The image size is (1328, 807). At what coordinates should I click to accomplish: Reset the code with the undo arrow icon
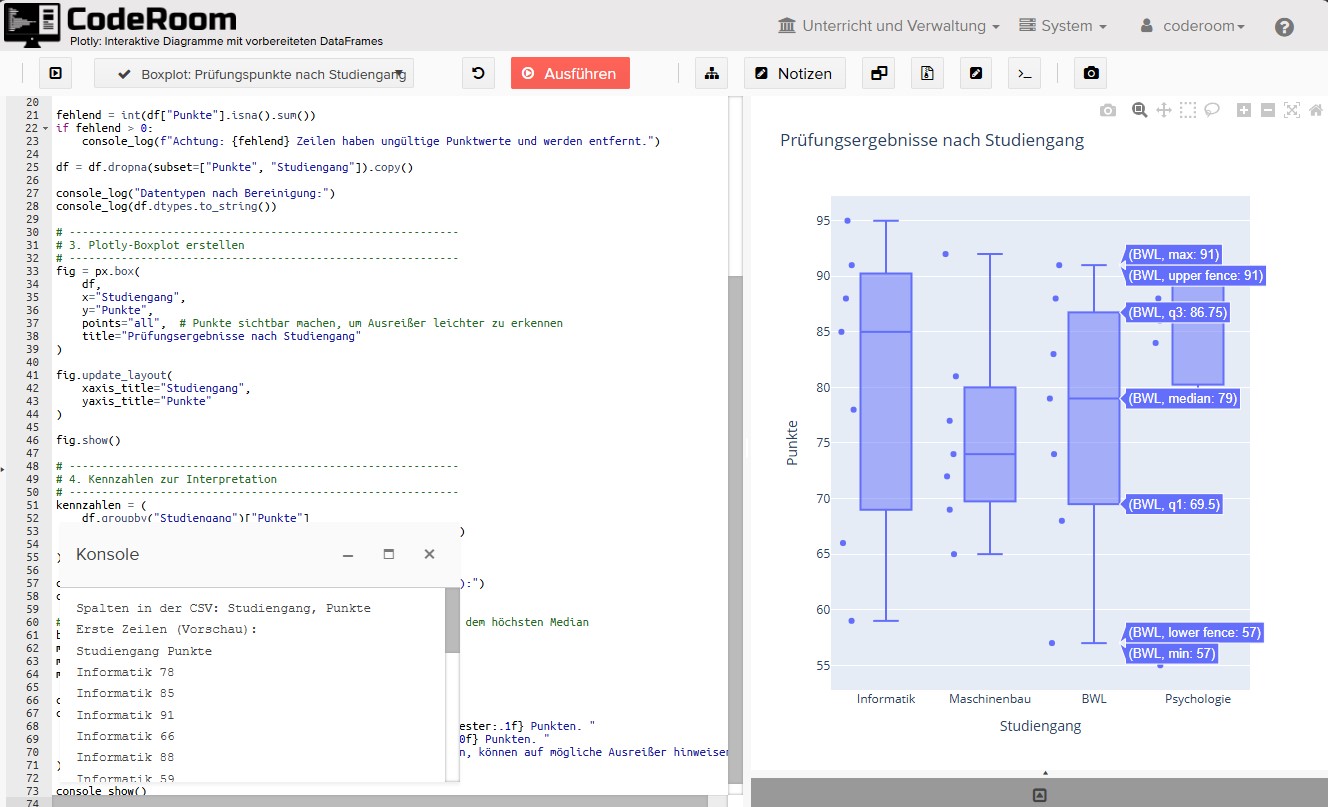click(x=478, y=73)
